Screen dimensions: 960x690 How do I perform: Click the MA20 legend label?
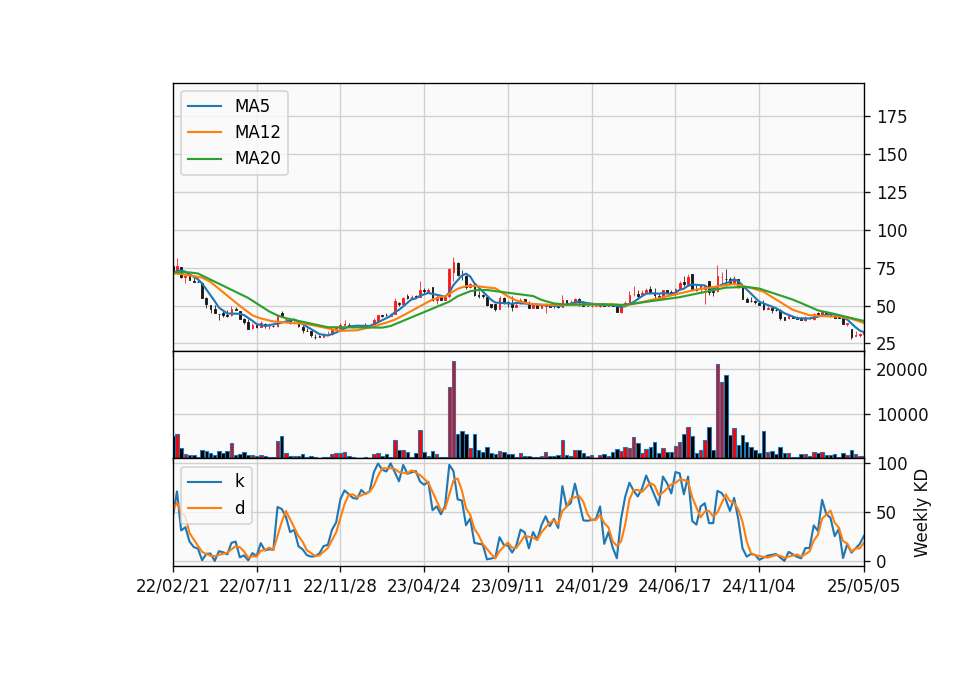click(x=257, y=159)
